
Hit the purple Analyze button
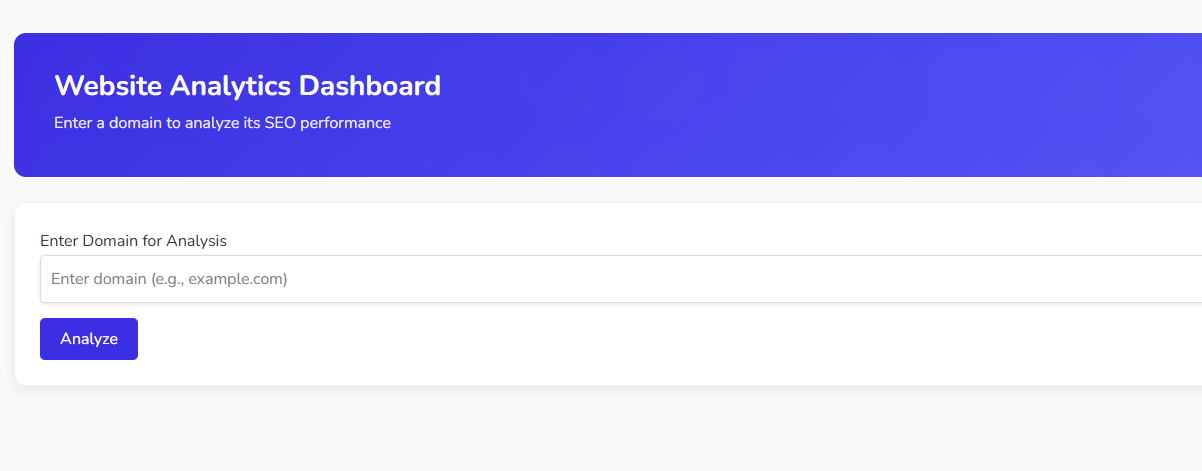coord(89,339)
